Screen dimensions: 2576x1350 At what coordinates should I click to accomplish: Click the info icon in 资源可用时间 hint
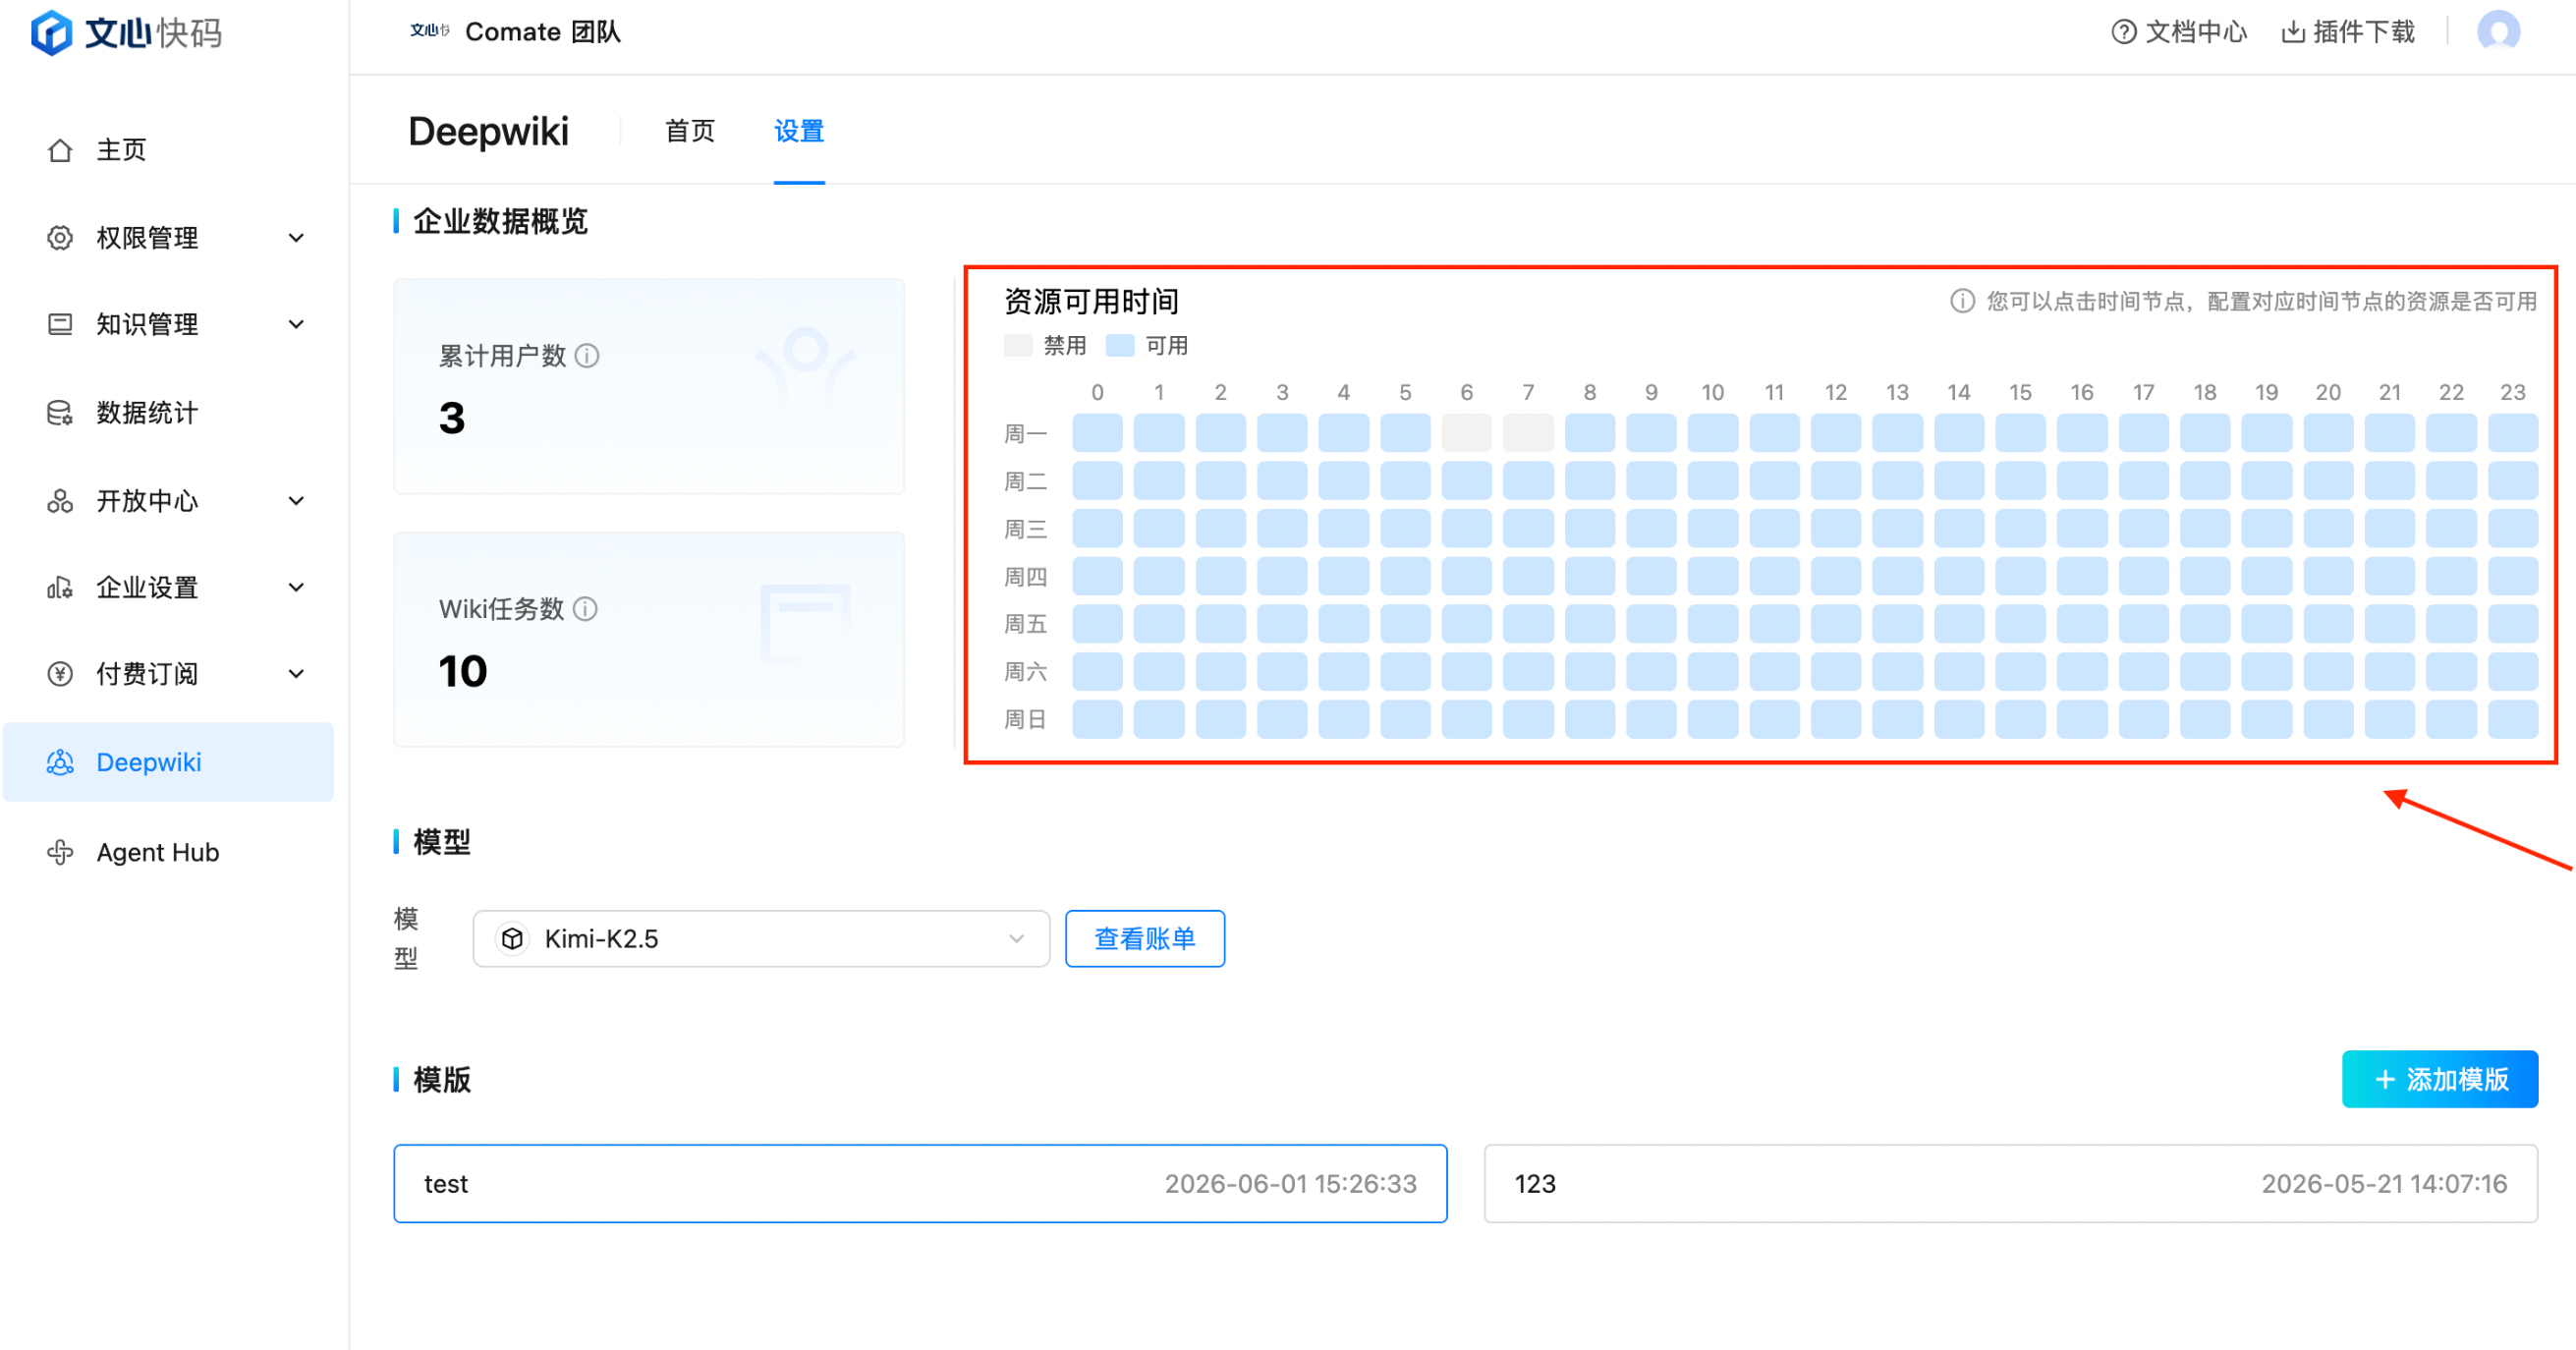coord(1962,301)
